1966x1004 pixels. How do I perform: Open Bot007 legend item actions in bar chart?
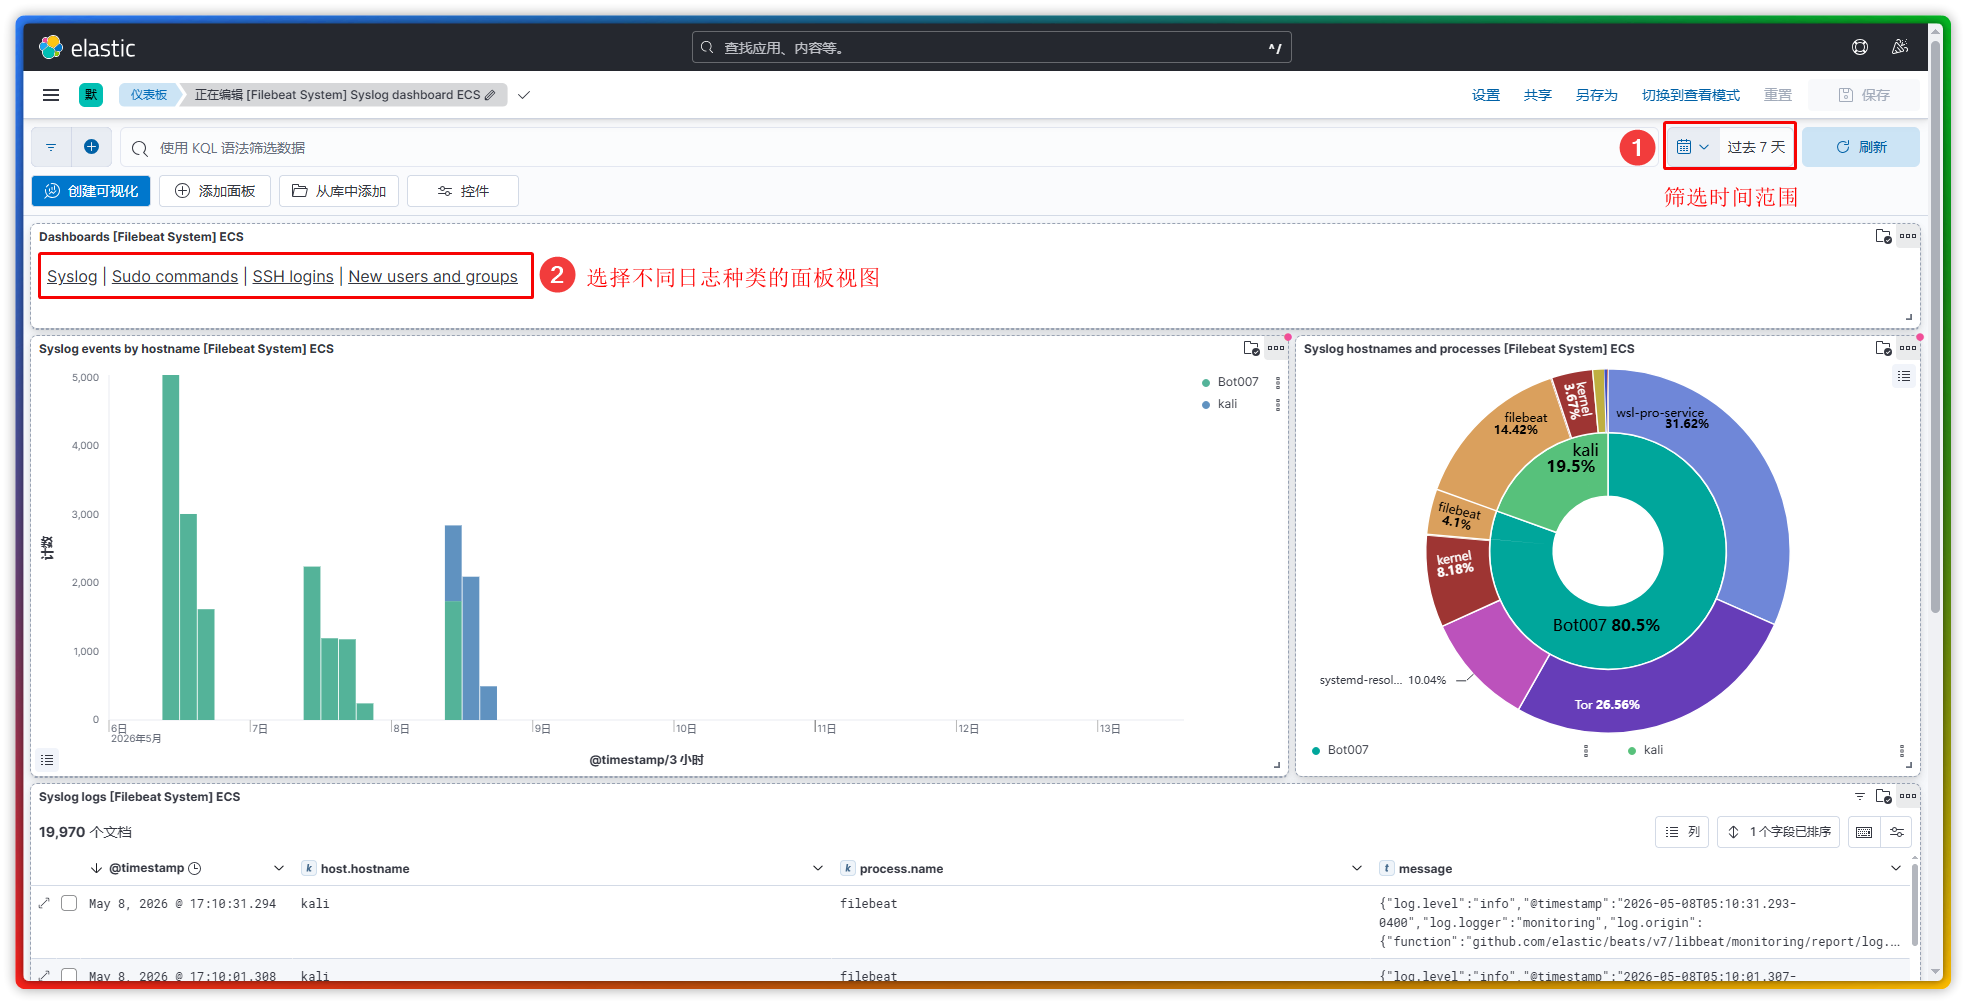coord(1277,382)
